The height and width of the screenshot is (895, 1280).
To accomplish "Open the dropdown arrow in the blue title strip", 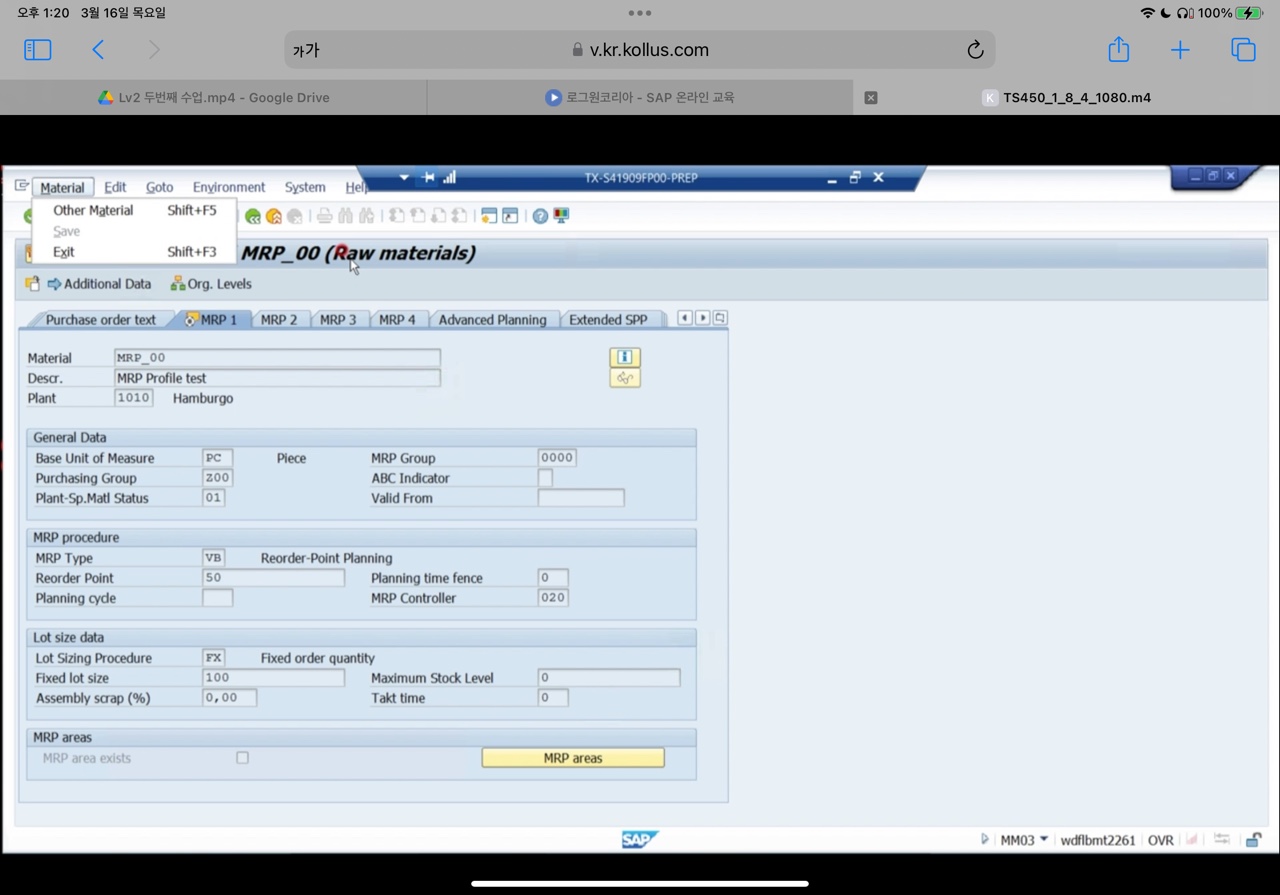I will (404, 177).
